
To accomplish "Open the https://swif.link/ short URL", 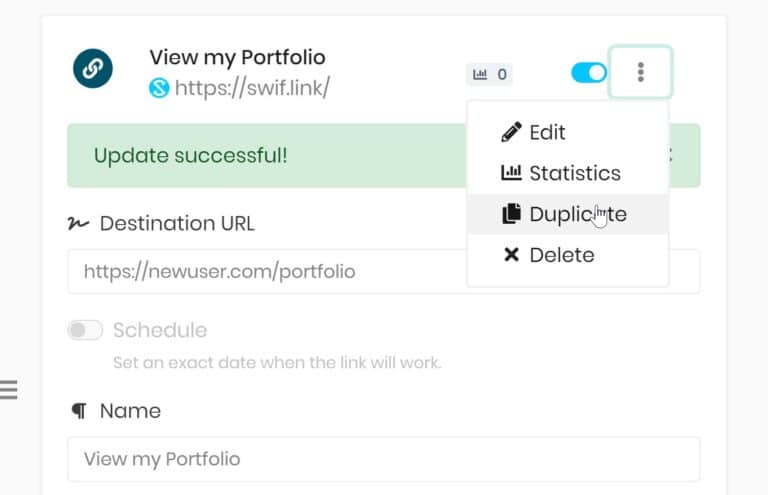I will pos(252,88).
